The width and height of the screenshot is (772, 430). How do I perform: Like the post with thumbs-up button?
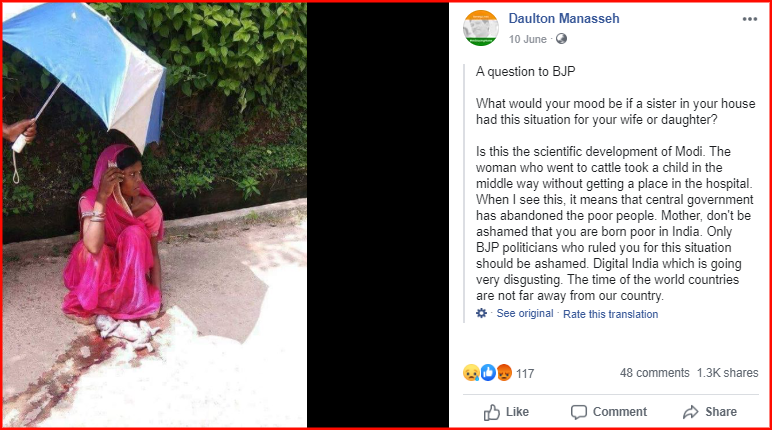pos(506,412)
